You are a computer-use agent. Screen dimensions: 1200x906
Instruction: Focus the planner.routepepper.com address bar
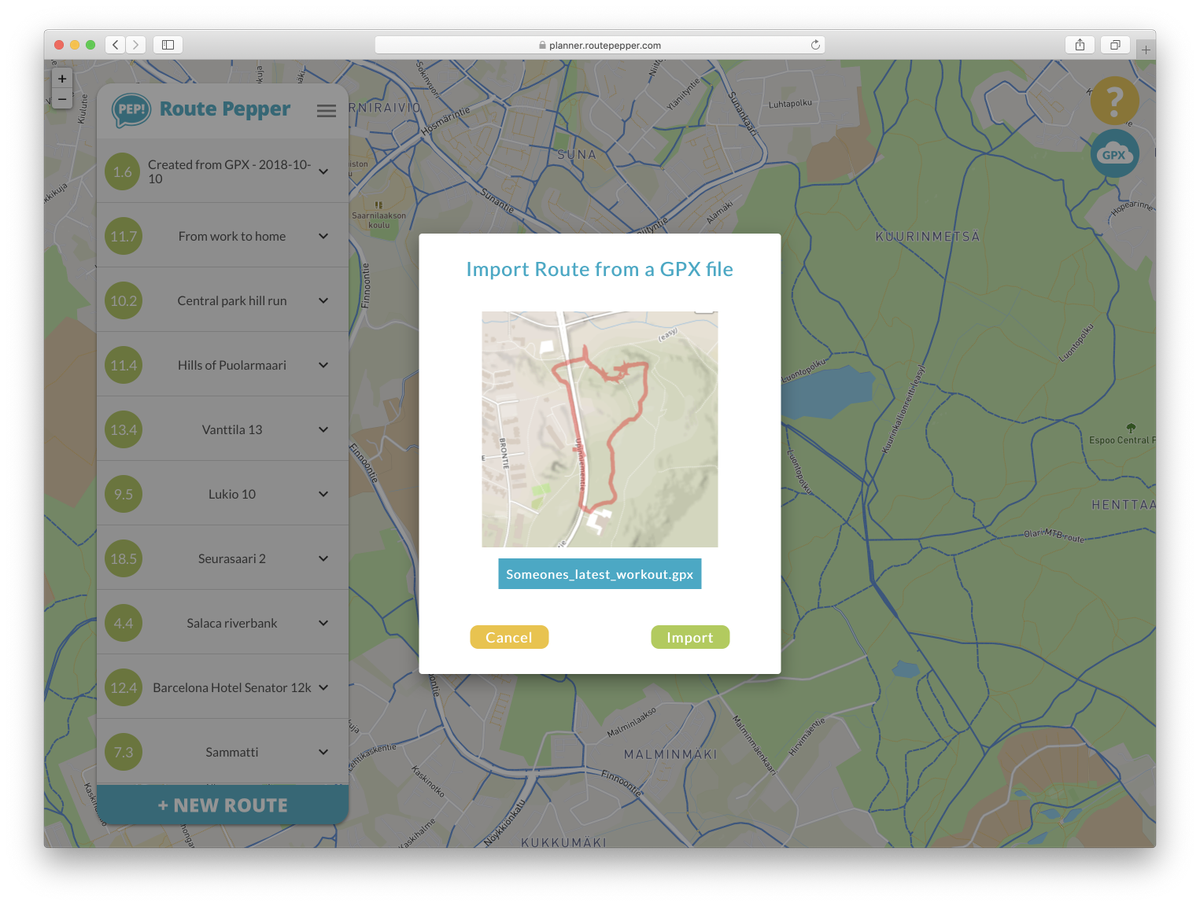pos(600,45)
